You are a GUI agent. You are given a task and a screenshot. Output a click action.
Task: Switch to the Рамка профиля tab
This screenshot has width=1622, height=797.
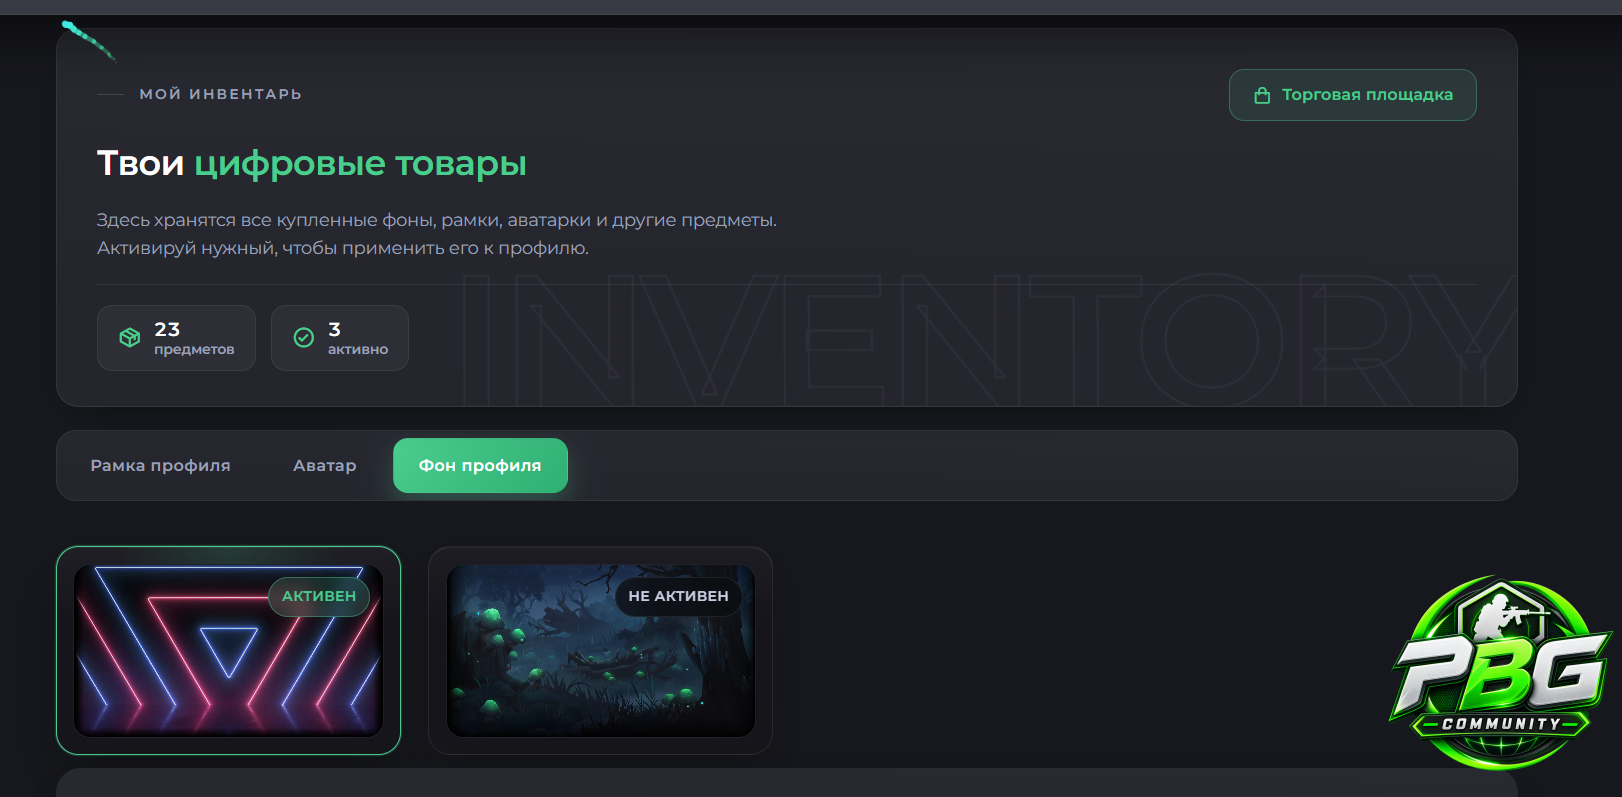coord(160,466)
